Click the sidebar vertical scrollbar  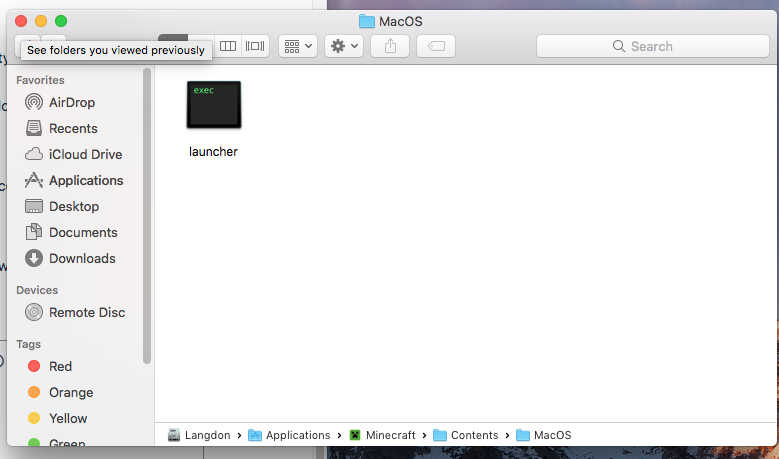pos(147,216)
